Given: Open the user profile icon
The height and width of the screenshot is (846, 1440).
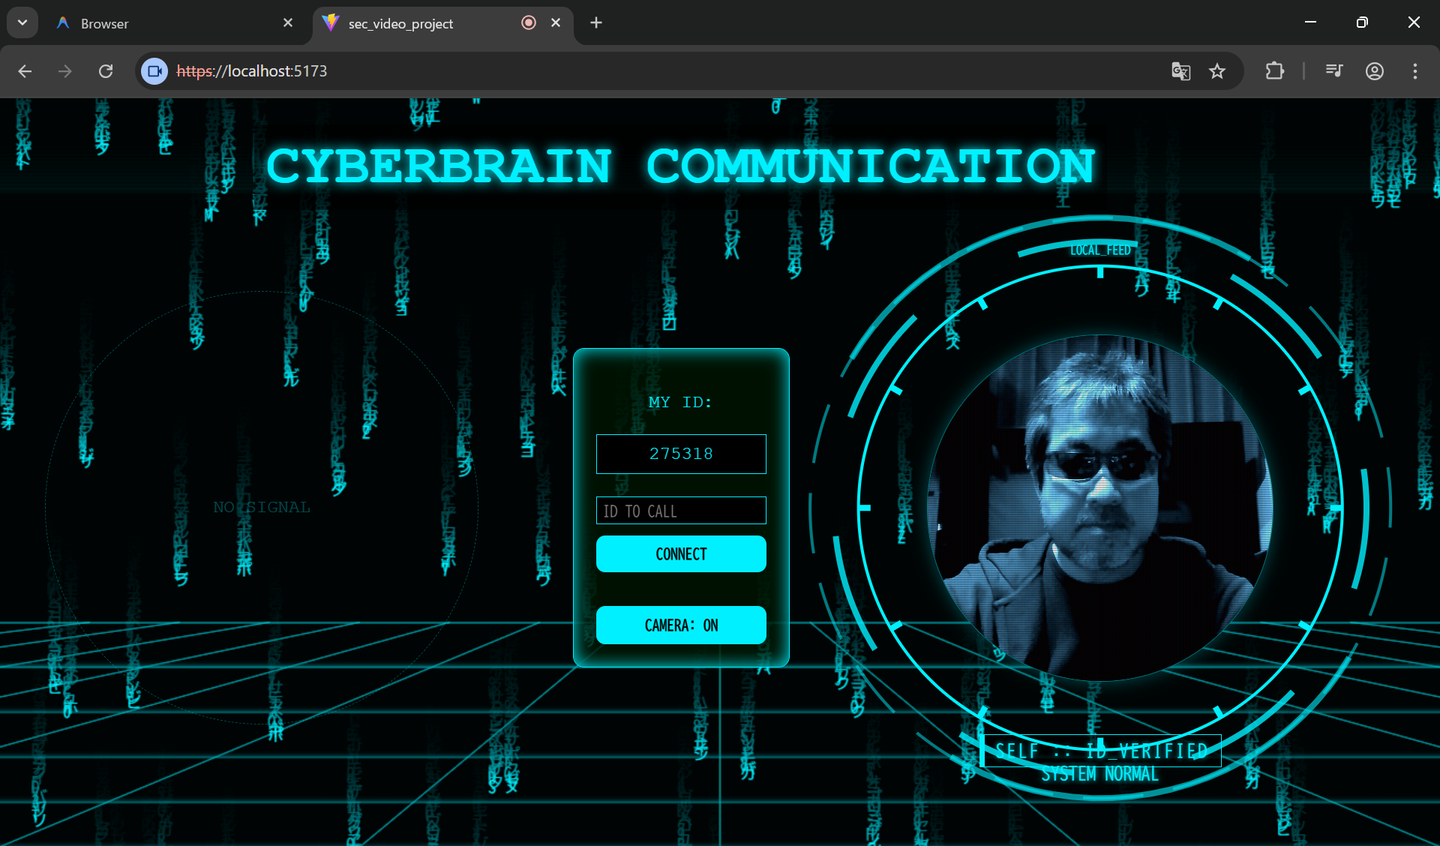Looking at the screenshot, I should [1375, 71].
